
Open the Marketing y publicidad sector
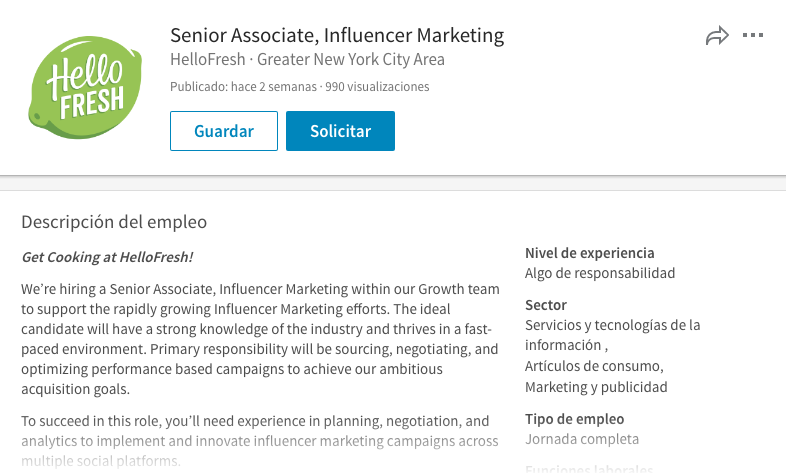pyautogui.click(x=596, y=387)
